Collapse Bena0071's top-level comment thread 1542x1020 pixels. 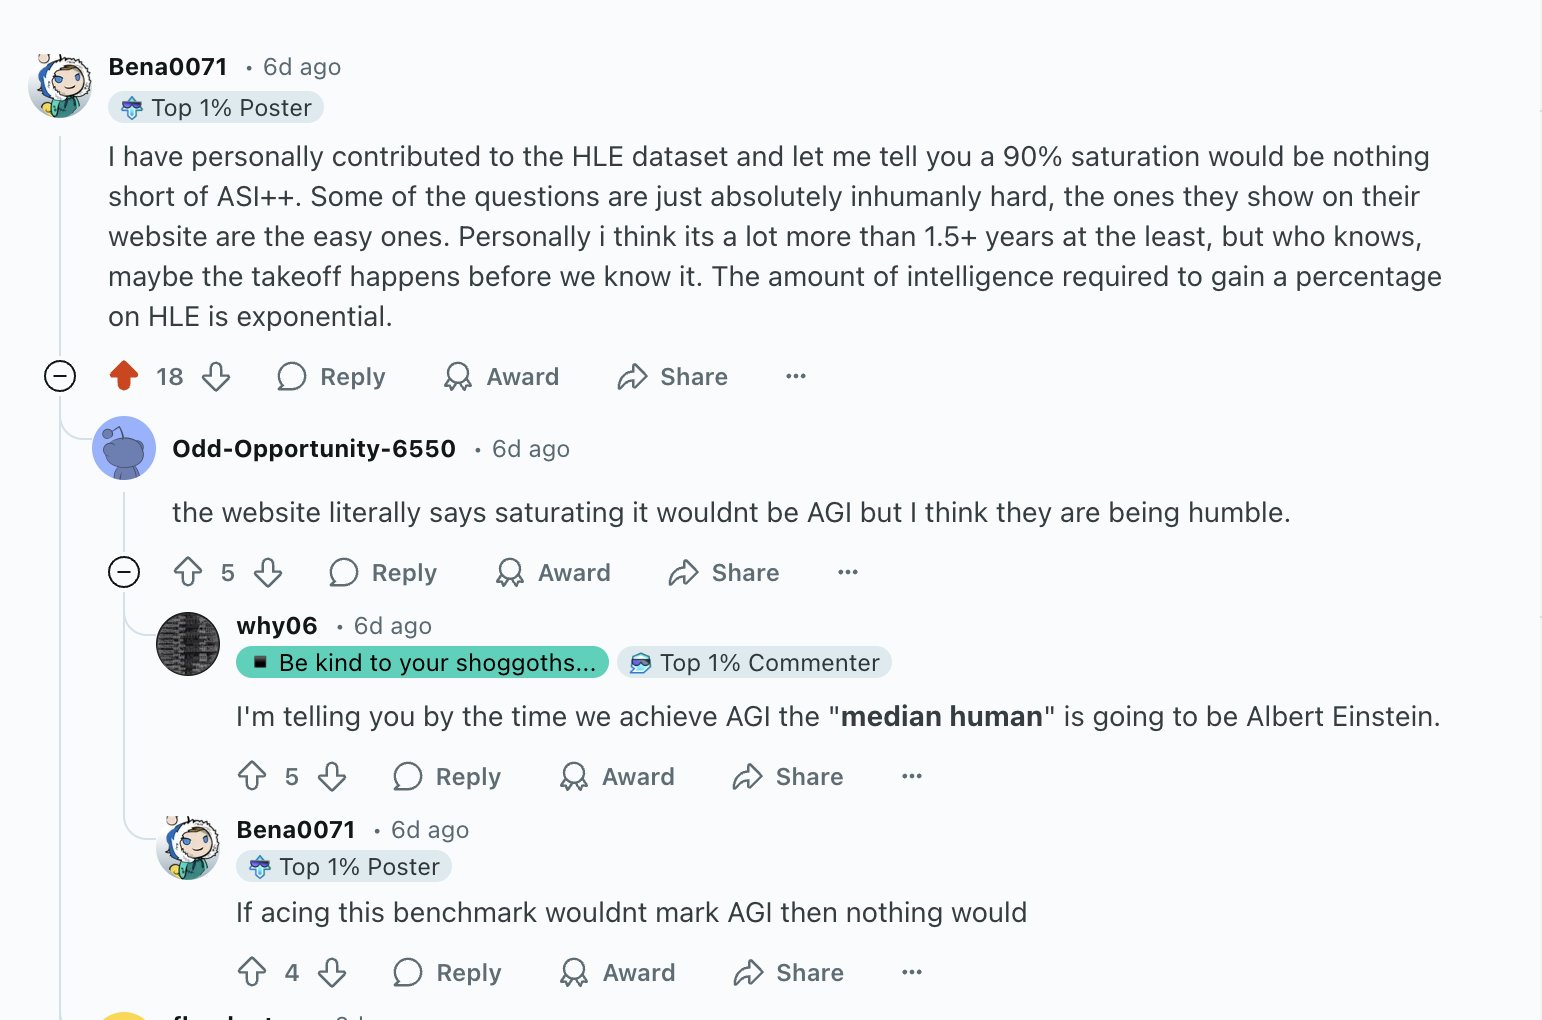point(60,376)
